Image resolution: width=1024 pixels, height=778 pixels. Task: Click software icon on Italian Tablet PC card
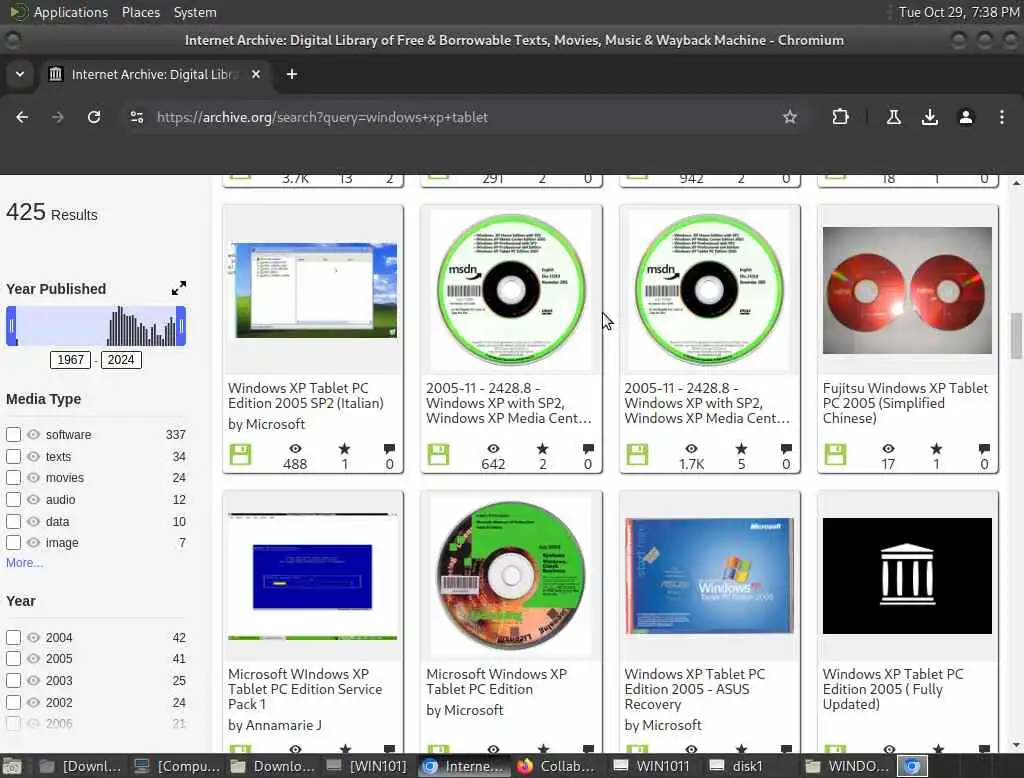pyautogui.click(x=240, y=454)
